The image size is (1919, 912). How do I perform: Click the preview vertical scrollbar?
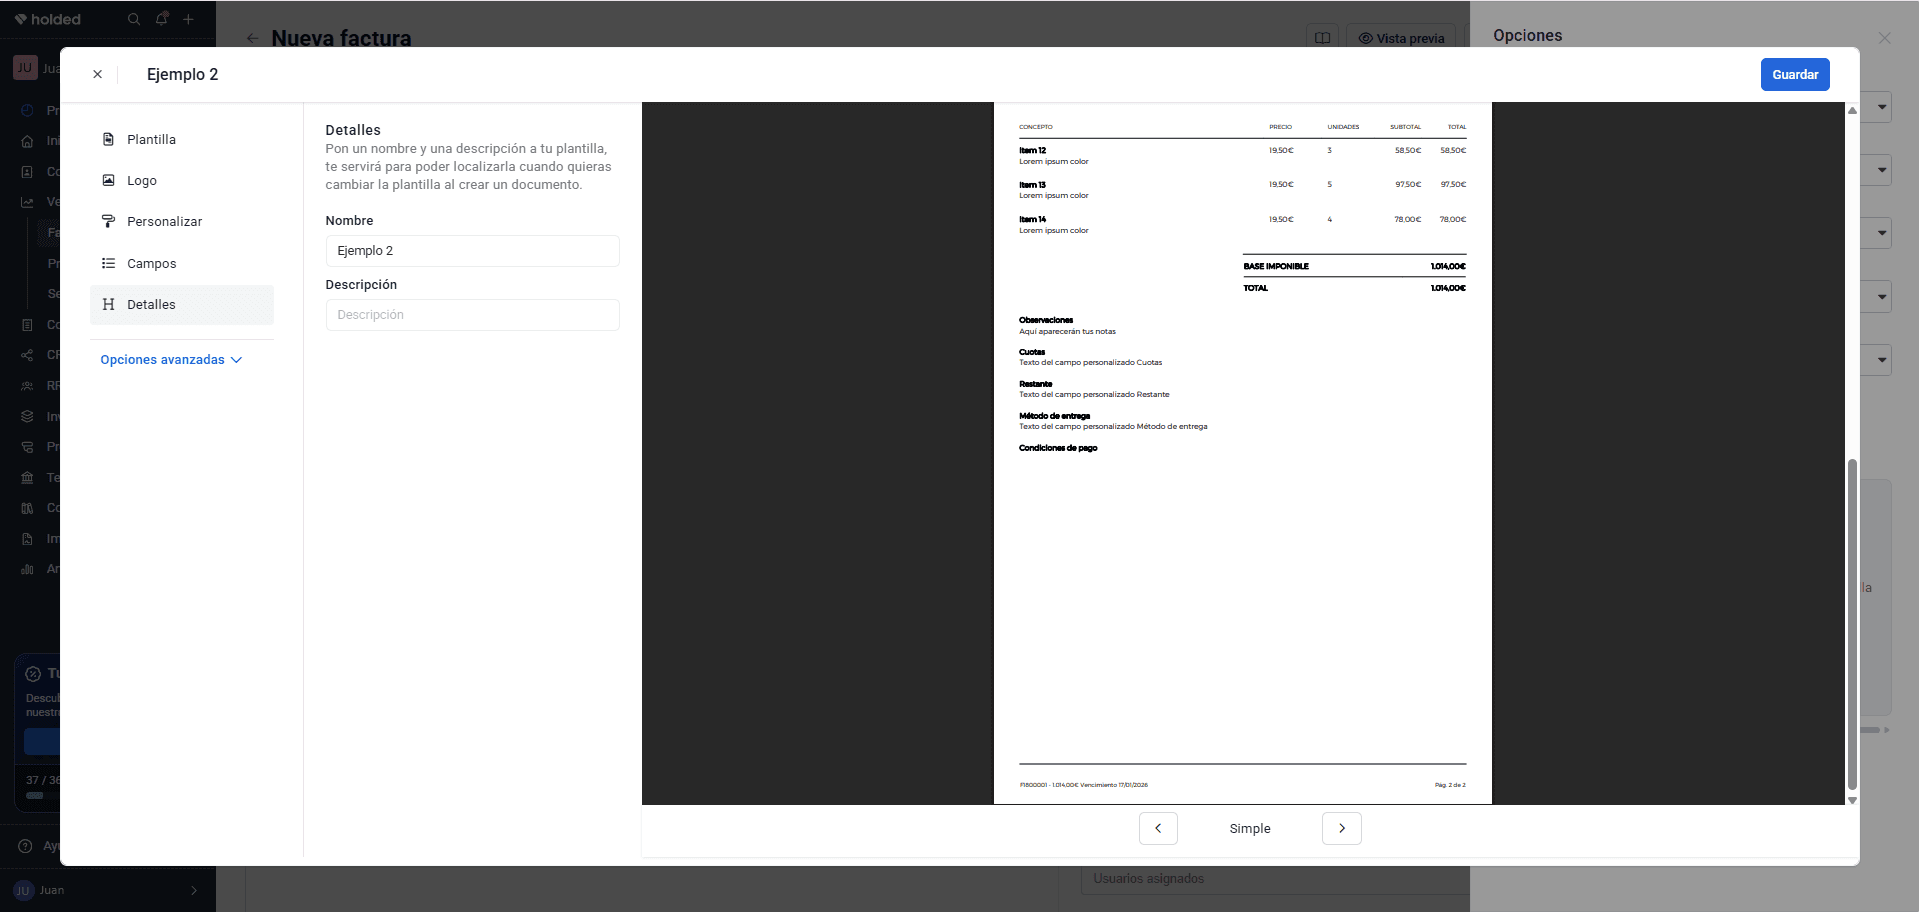[x=1852, y=625]
